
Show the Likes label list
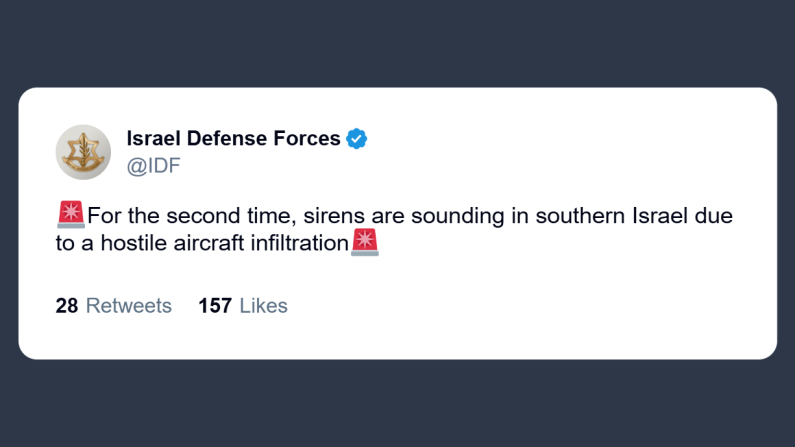pyautogui.click(x=263, y=306)
